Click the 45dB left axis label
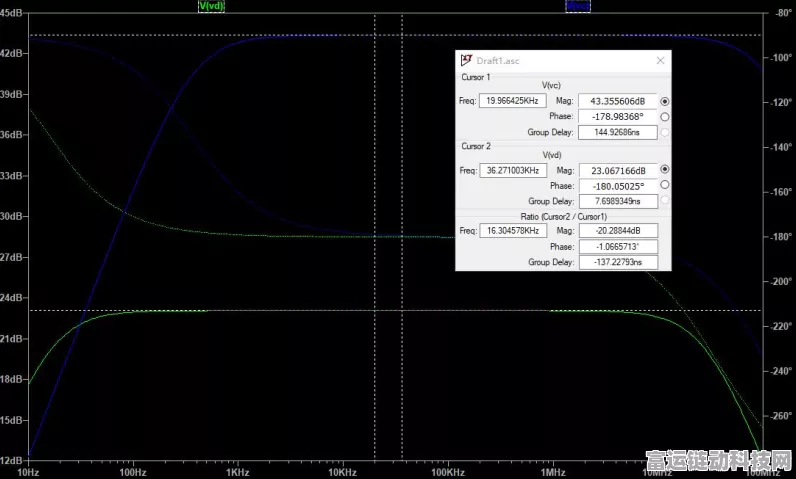Viewport: 796px width, 479px height. (11, 13)
